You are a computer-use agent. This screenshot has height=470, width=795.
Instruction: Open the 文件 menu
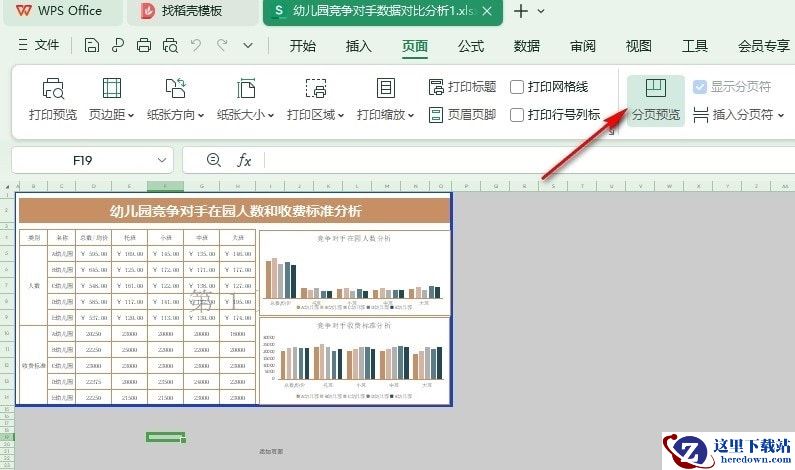[x=39, y=45]
